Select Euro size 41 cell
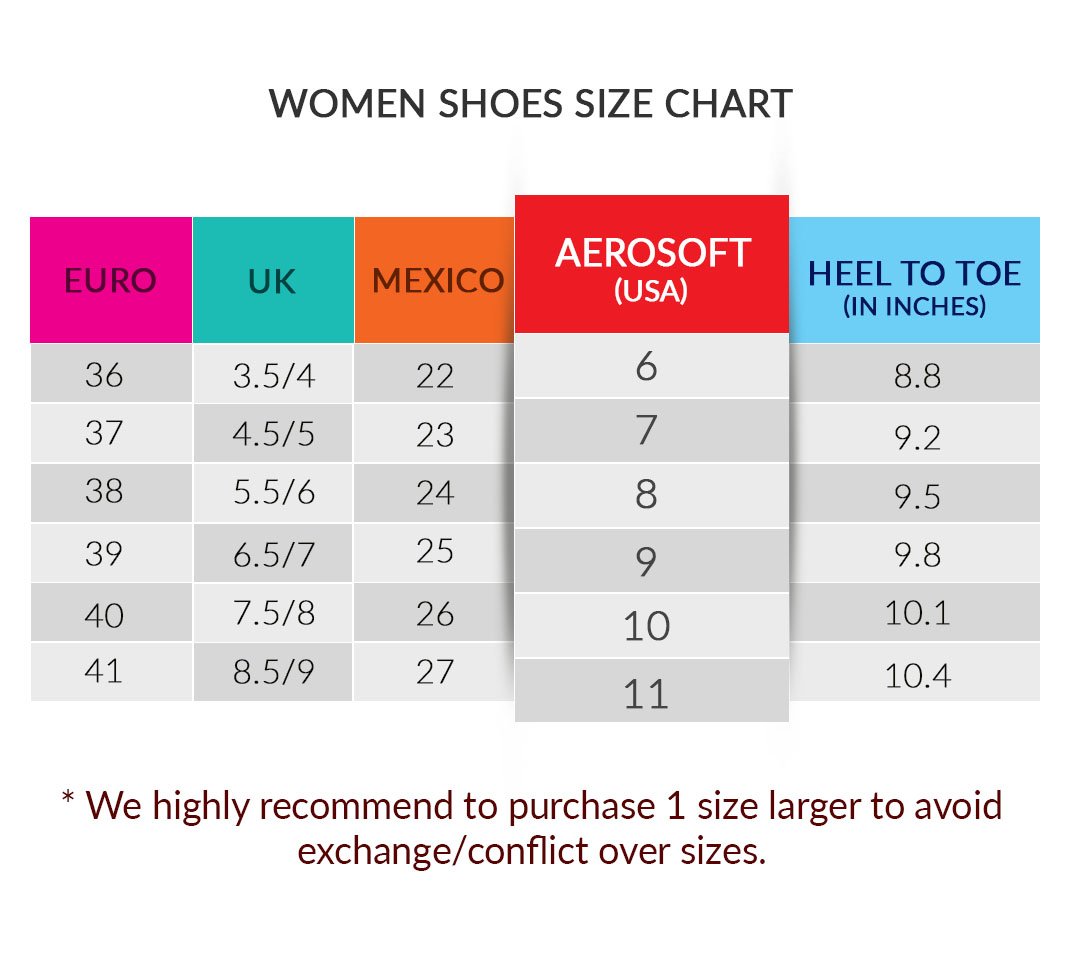This screenshot has width=1068, height=959. point(105,670)
